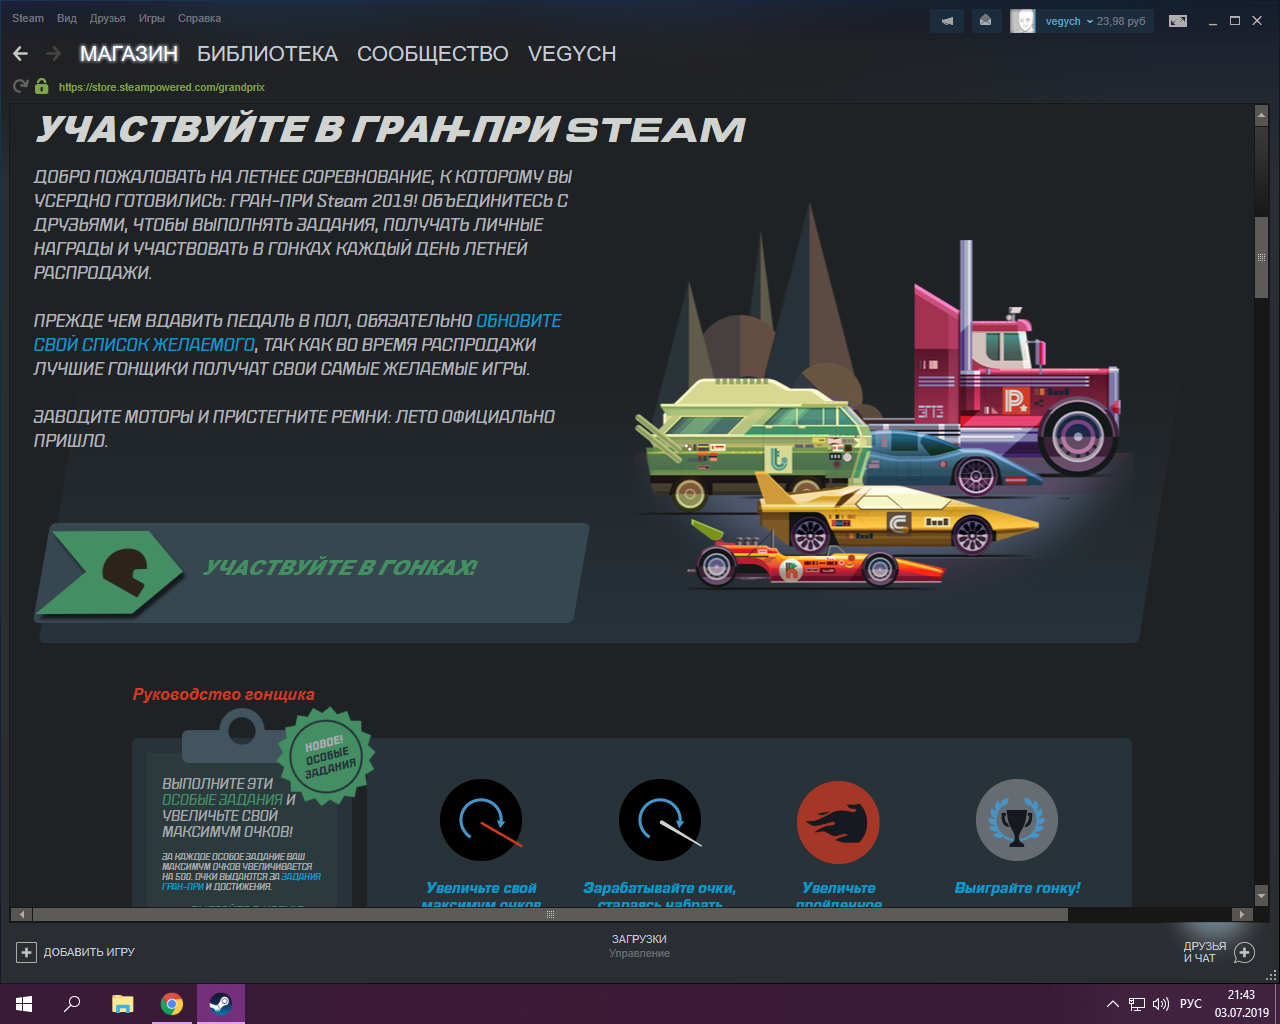The height and width of the screenshot is (1024, 1280).
Task: Click the green 'Новое! Особые задания' badge
Action: 327,757
